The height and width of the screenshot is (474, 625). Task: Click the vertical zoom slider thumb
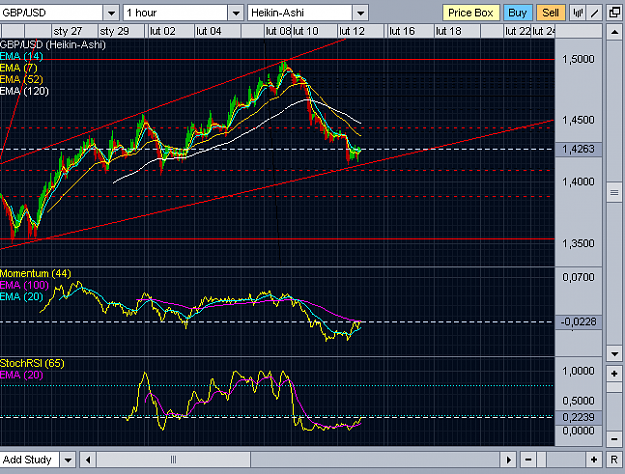pos(614,387)
